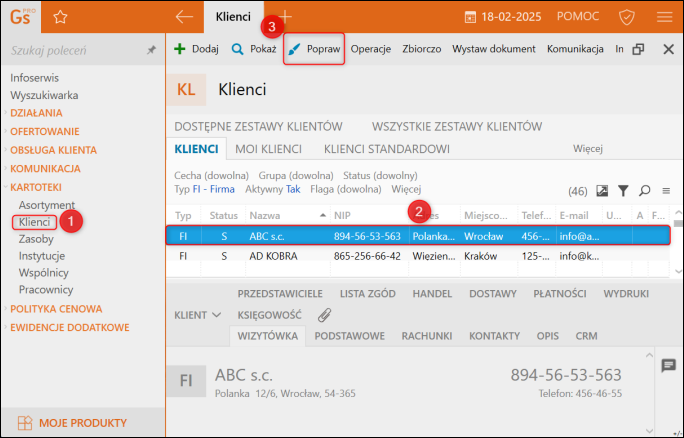Open the hamburger menu icon
This screenshot has height=438, width=684.
click(x=664, y=17)
